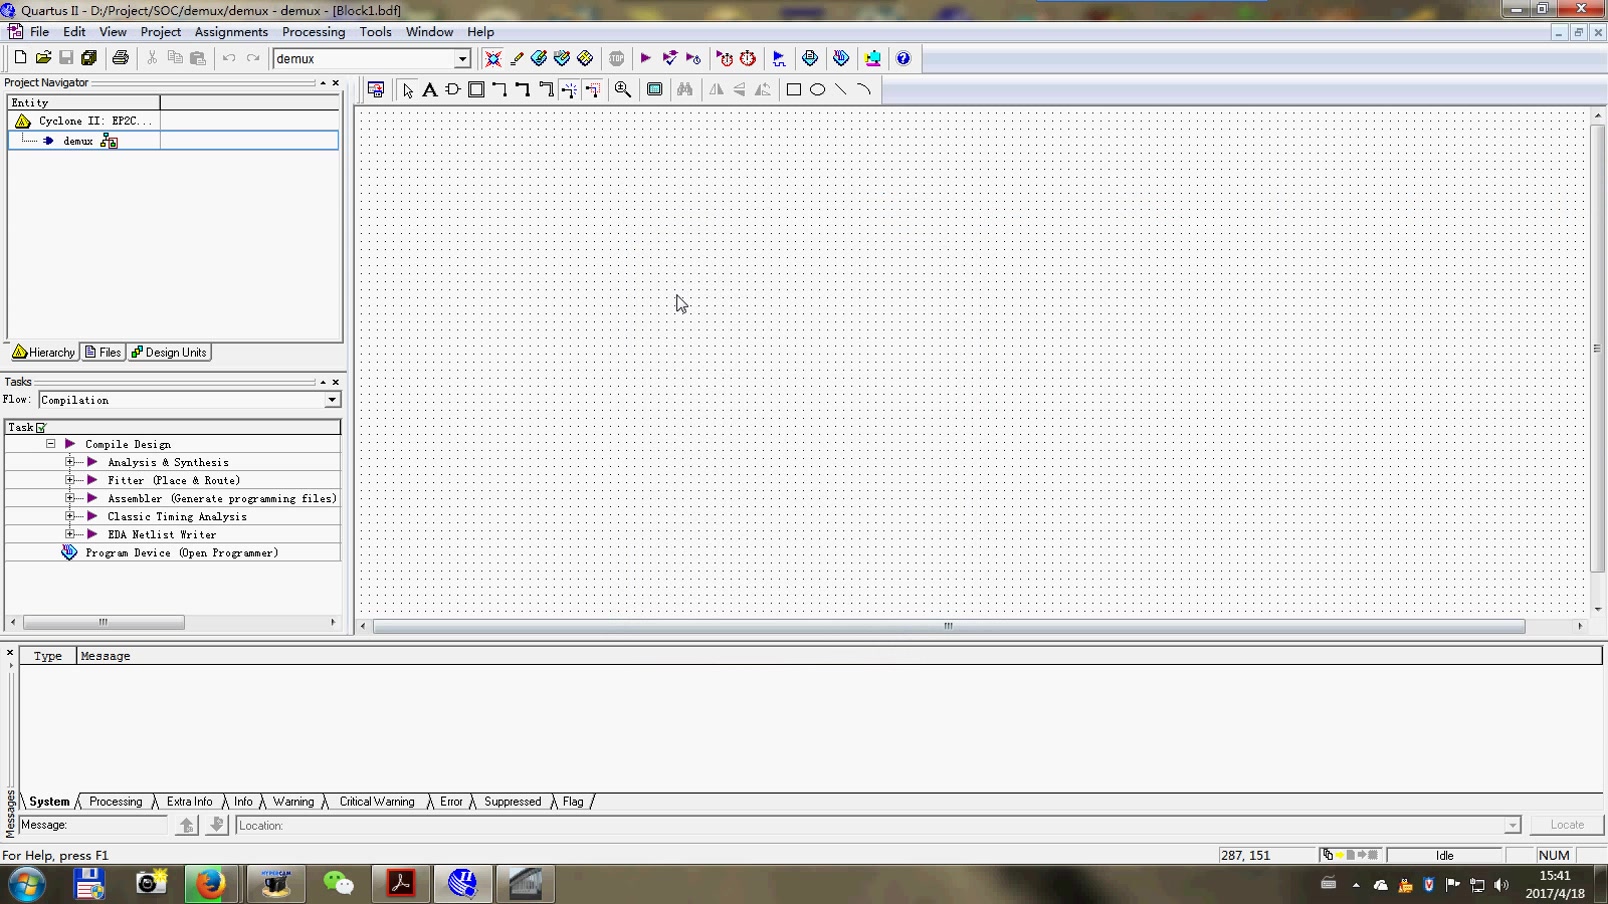The width and height of the screenshot is (1608, 904).
Task: Open the Project menu
Action: pos(160,32)
